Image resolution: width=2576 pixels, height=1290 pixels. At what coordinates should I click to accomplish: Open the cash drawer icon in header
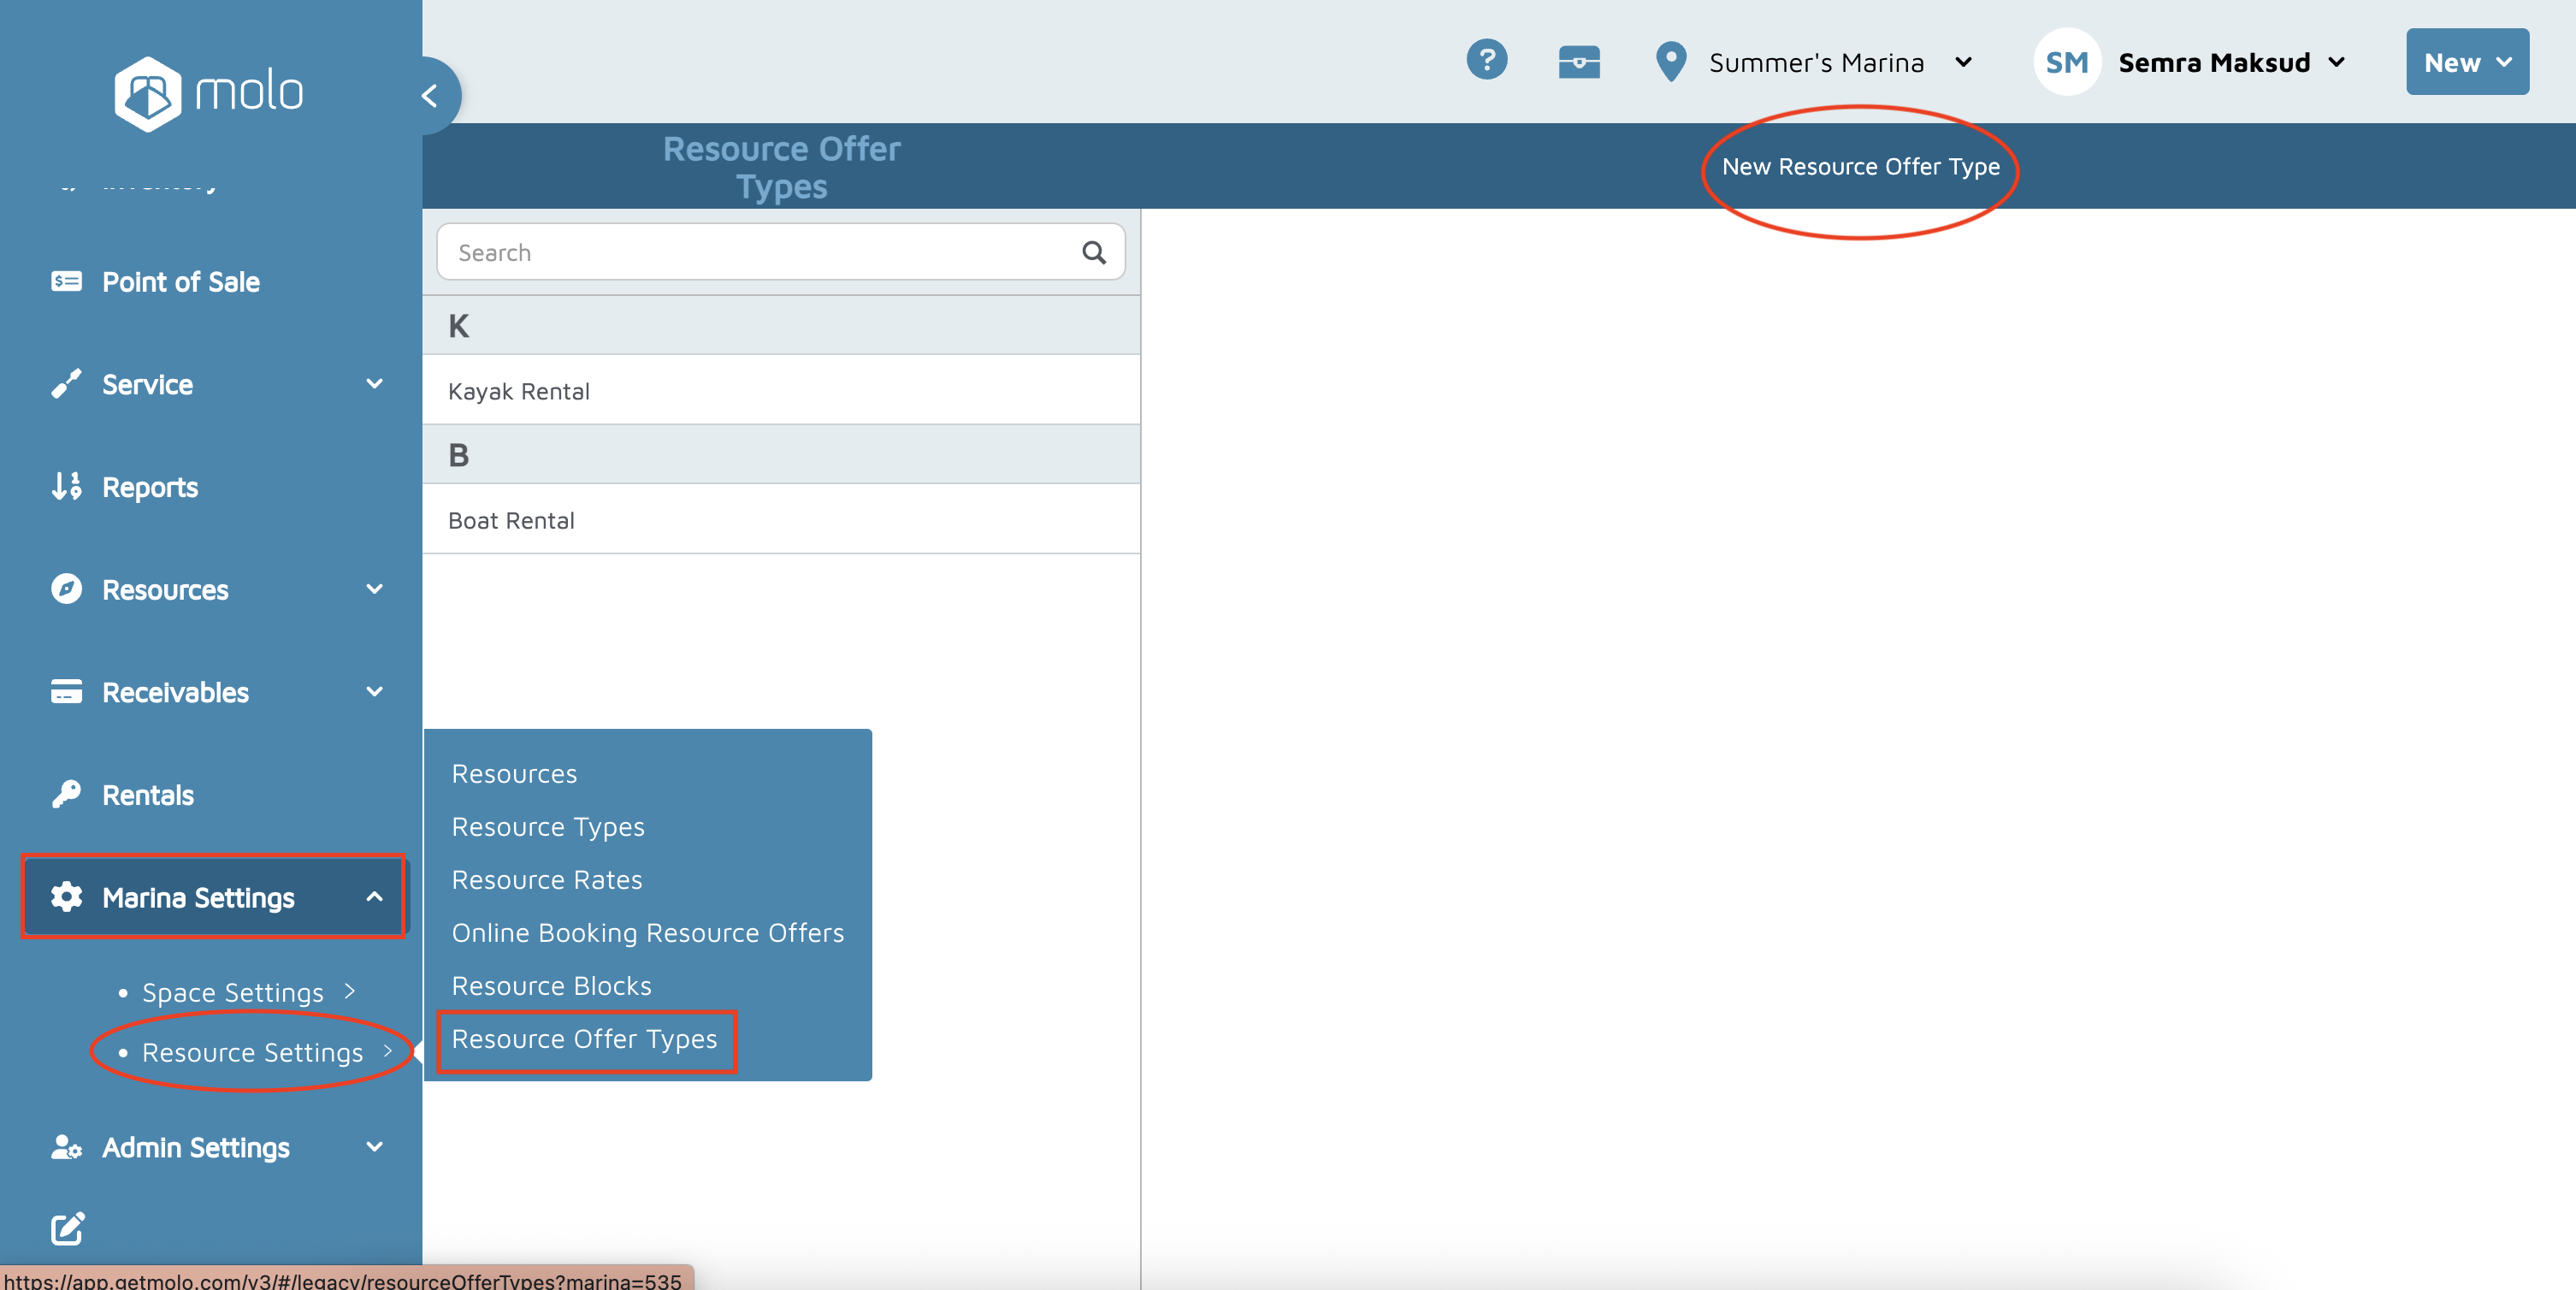coord(1579,62)
